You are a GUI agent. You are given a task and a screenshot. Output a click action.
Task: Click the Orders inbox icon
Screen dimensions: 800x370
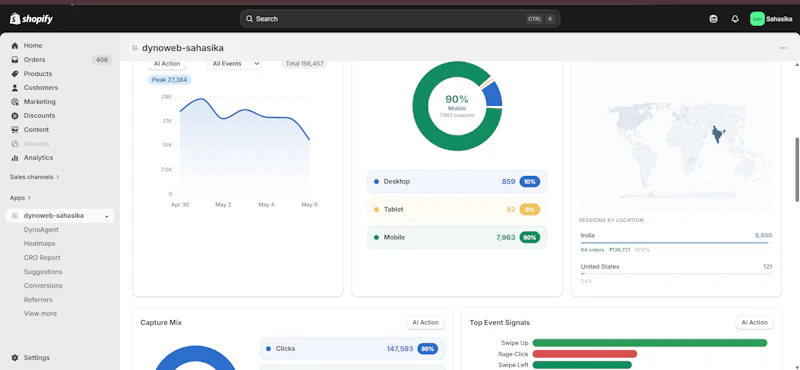coord(15,60)
